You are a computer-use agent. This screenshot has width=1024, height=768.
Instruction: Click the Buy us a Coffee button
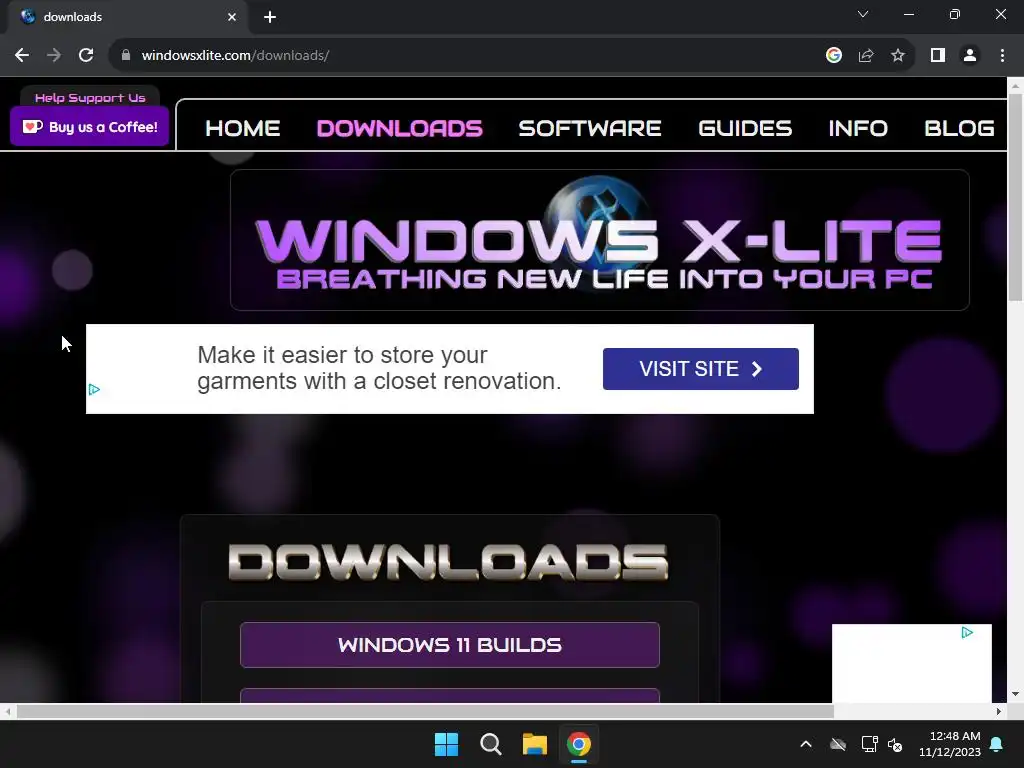click(89, 127)
